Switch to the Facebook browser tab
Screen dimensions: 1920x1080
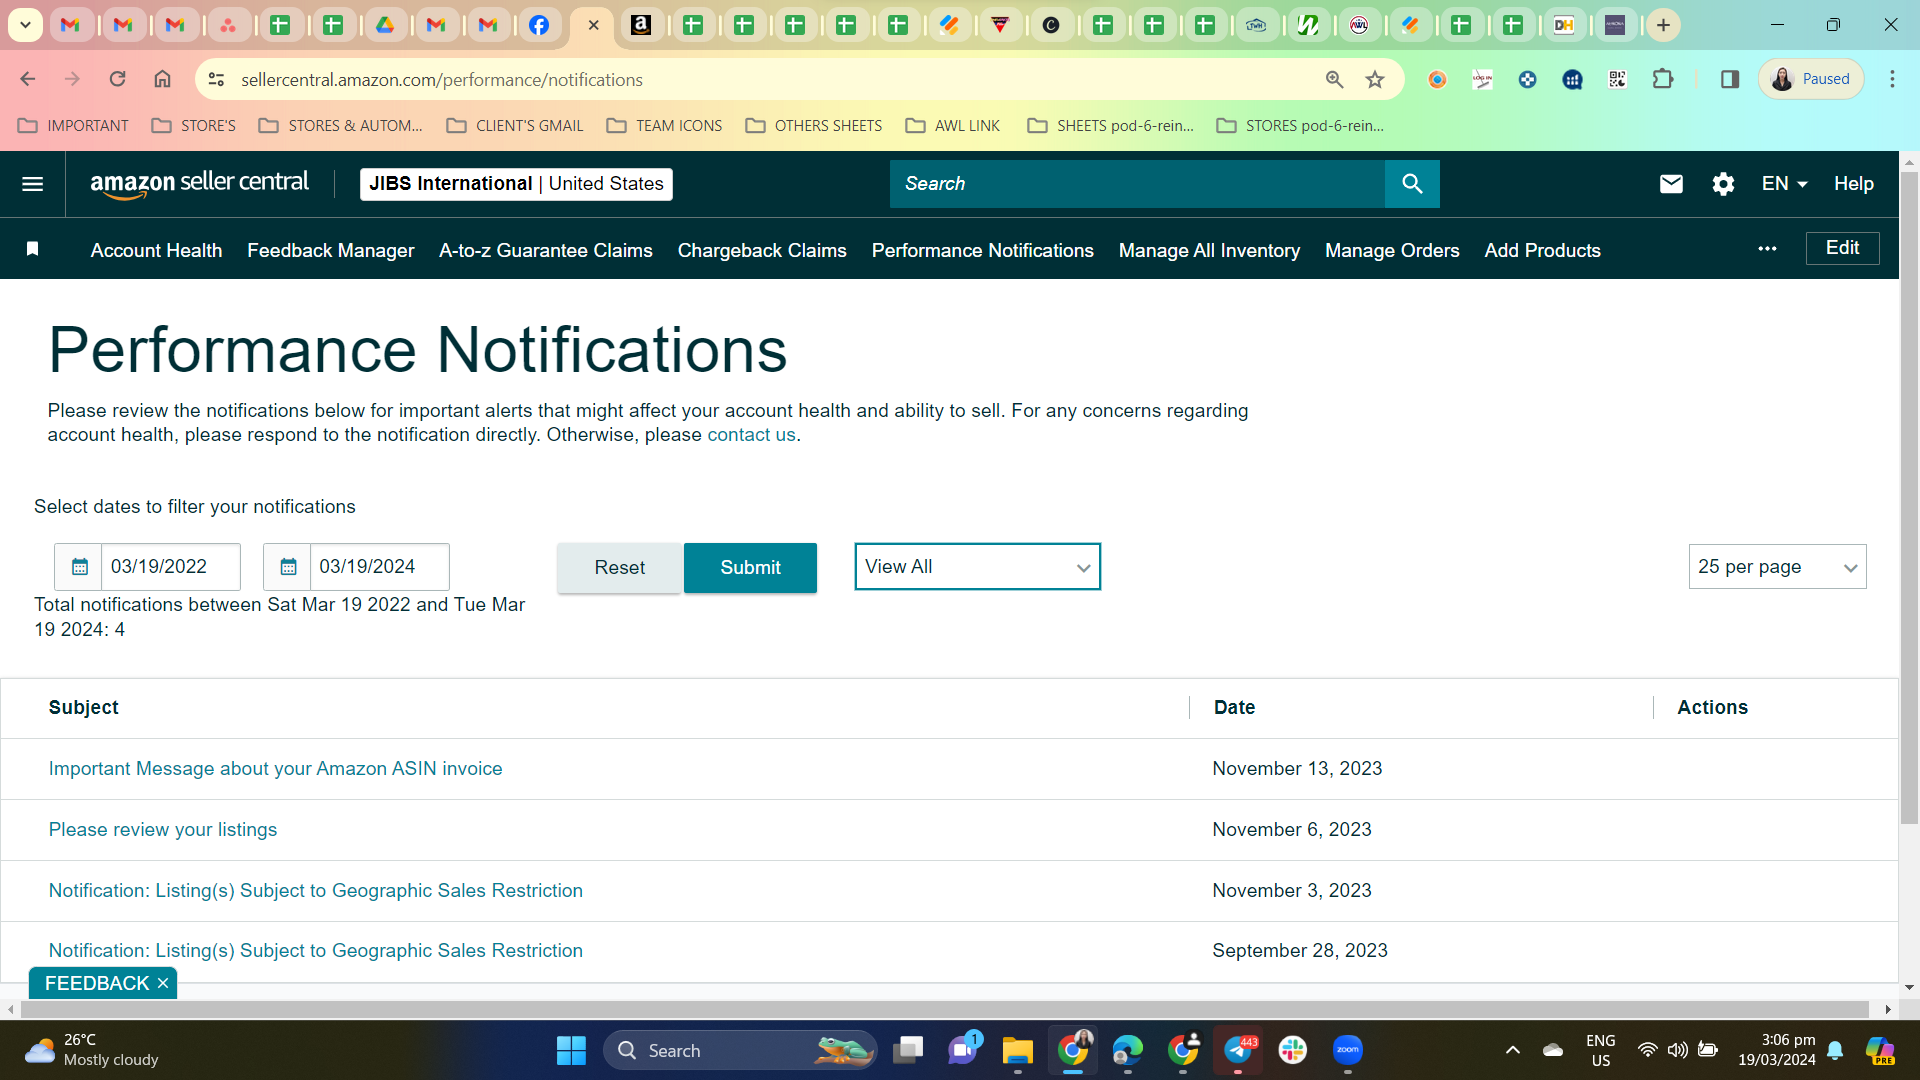tap(539, 25)
